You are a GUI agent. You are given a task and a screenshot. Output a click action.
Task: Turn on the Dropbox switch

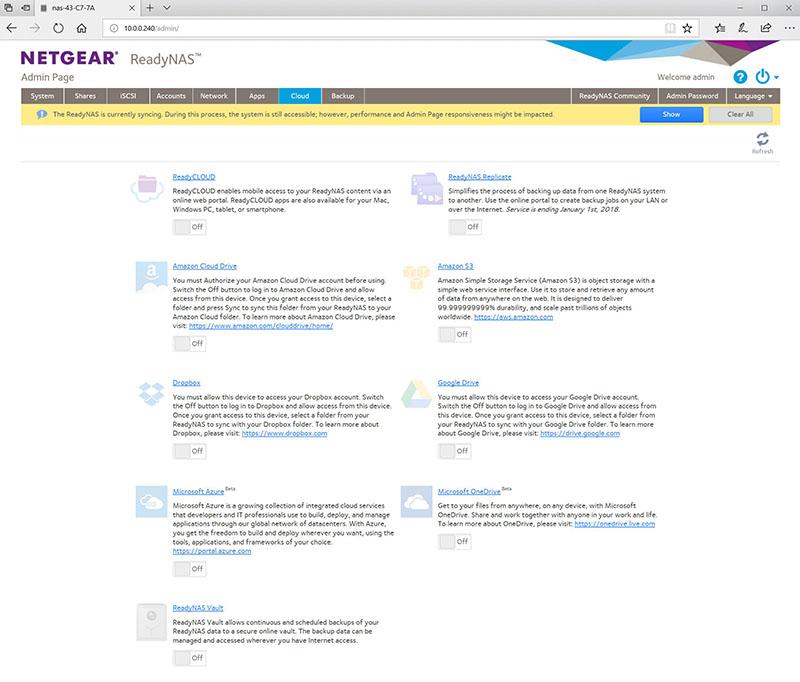coord(189,451)
